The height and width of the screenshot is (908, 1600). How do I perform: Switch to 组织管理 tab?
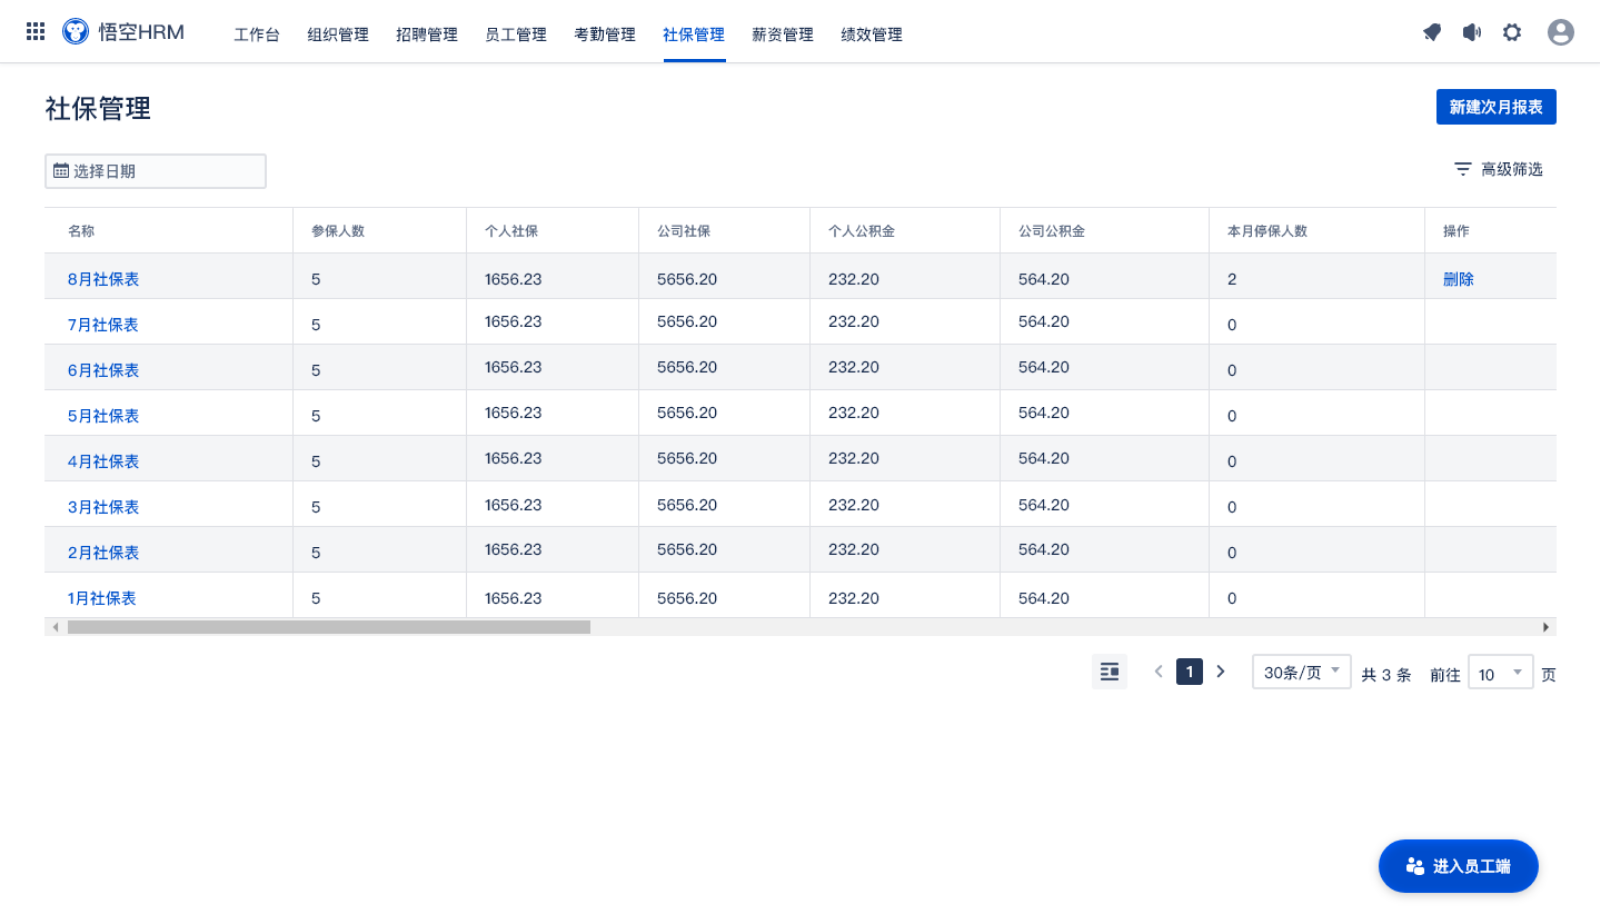coord(338,35)
